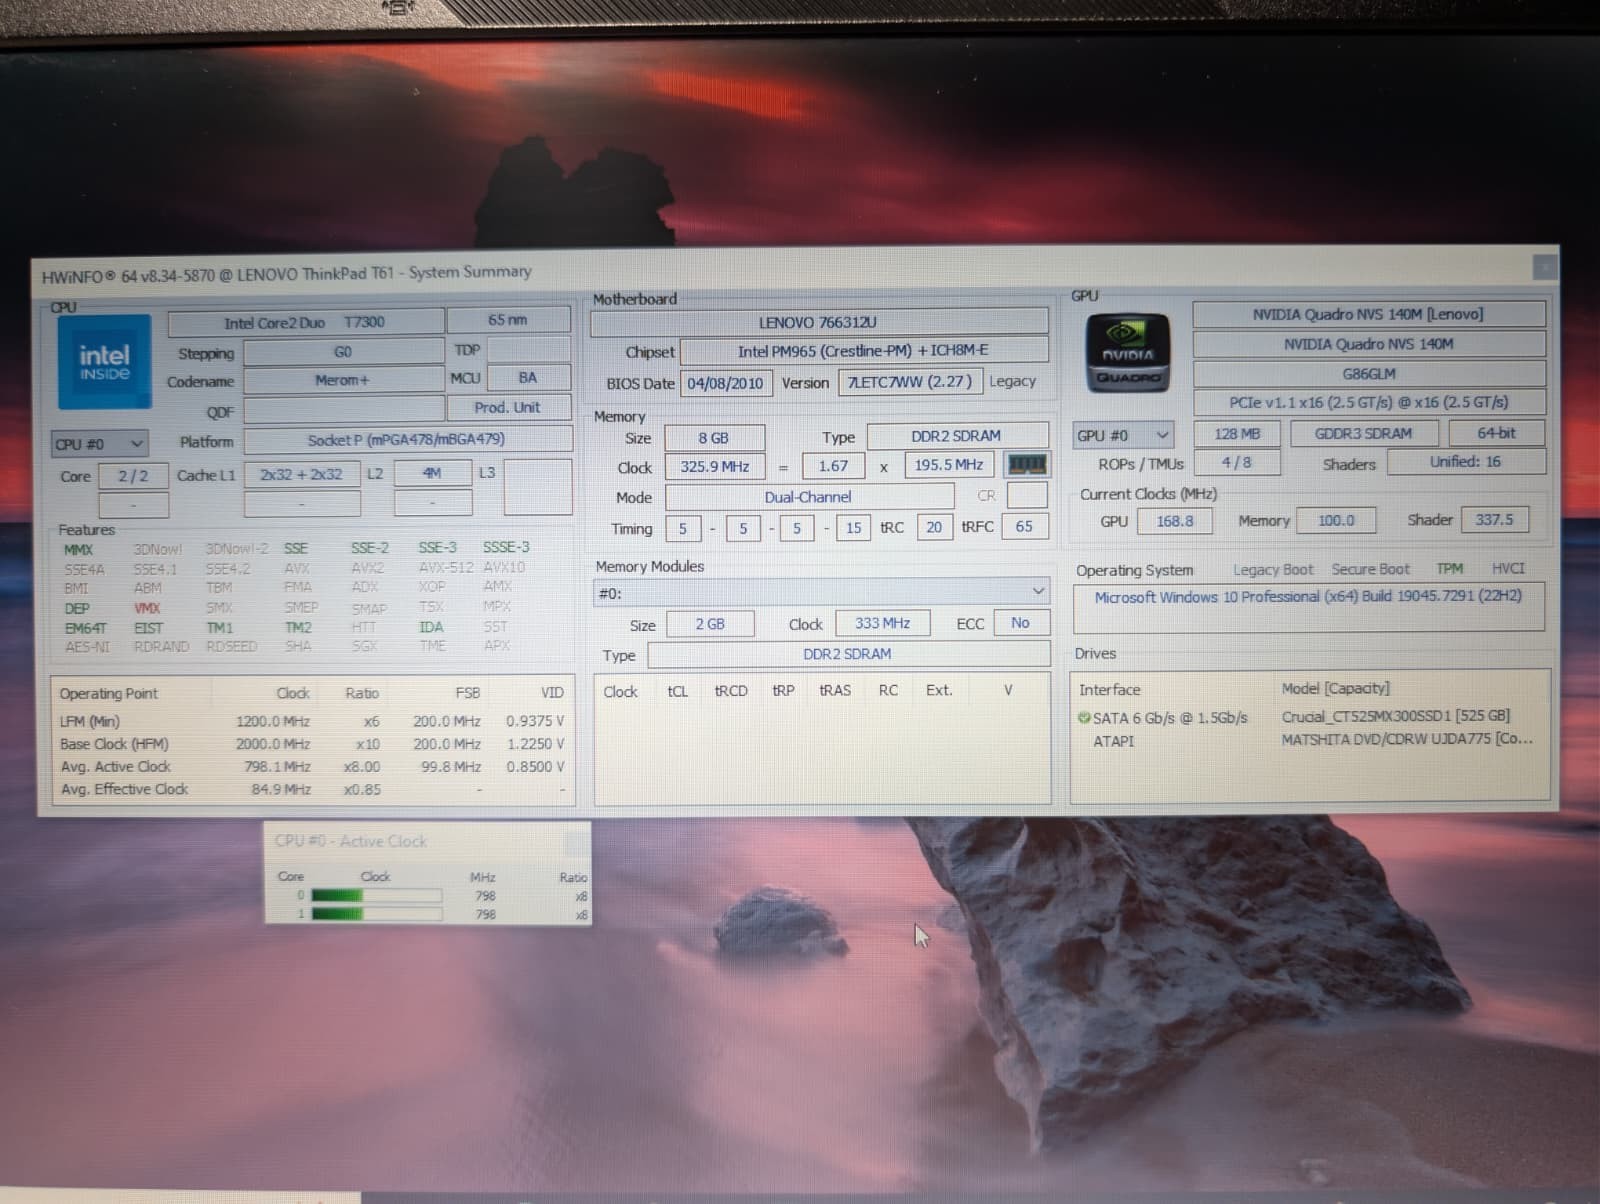Click the 4M L2 cache field
Image resolution: width=1600 pixels, height=1204 pixels.
click(432, 473)
